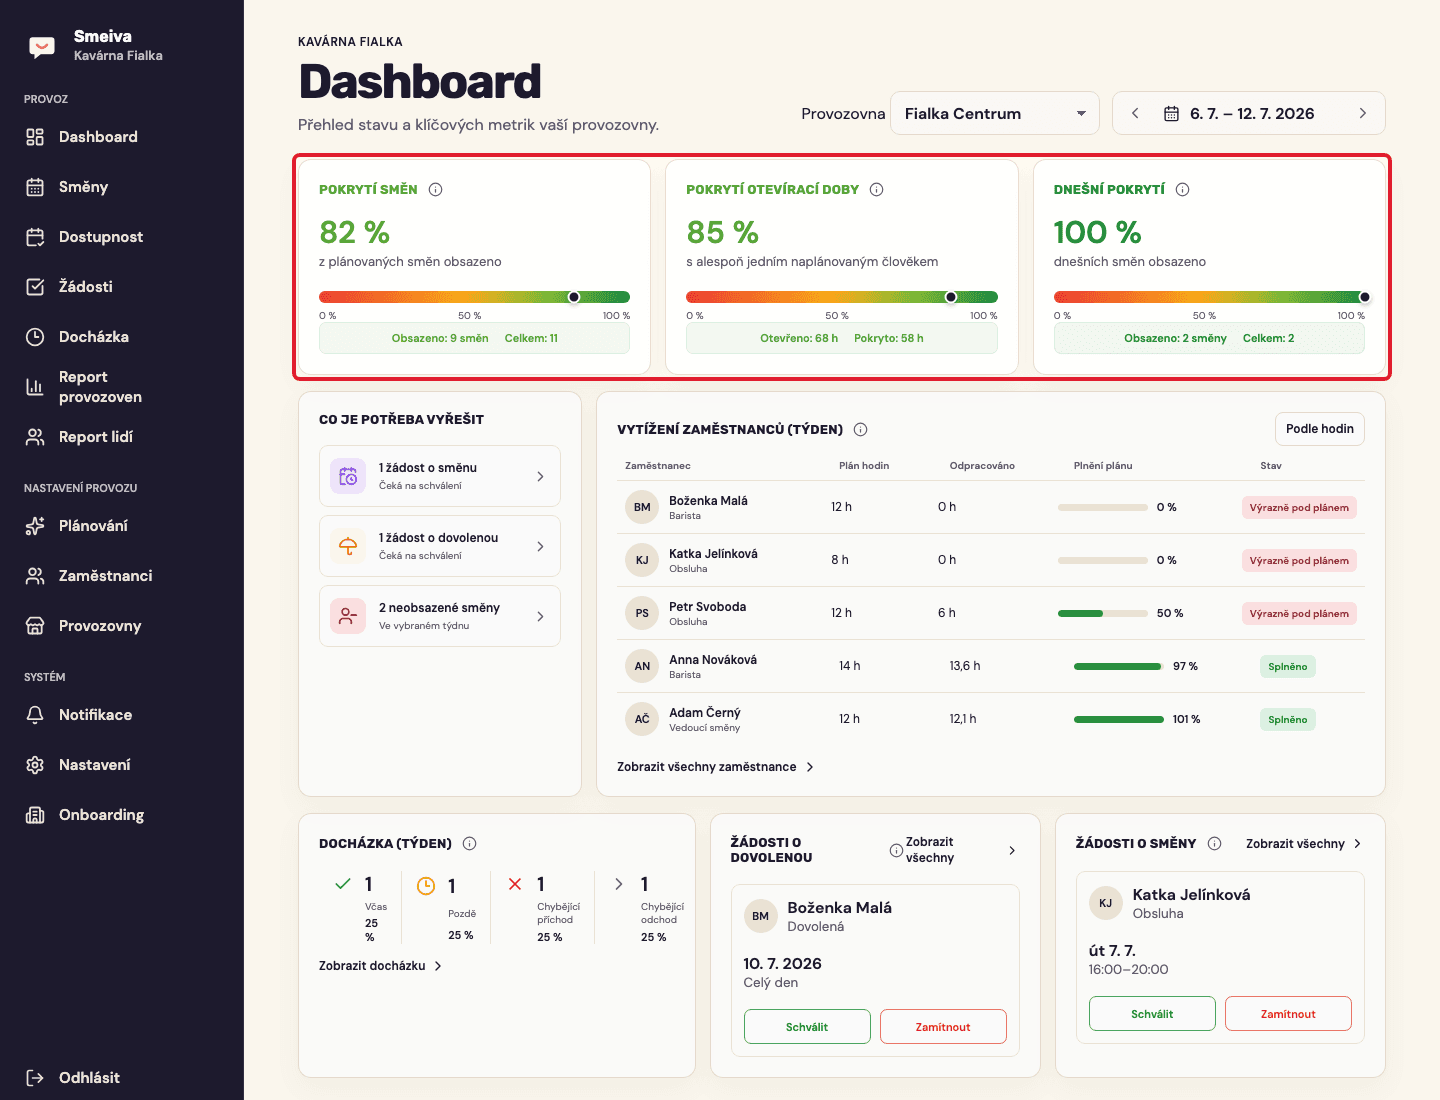1440x1100 pixels.
Task: Click the calendar icon in date range picker
Action: pos(1171,114)
